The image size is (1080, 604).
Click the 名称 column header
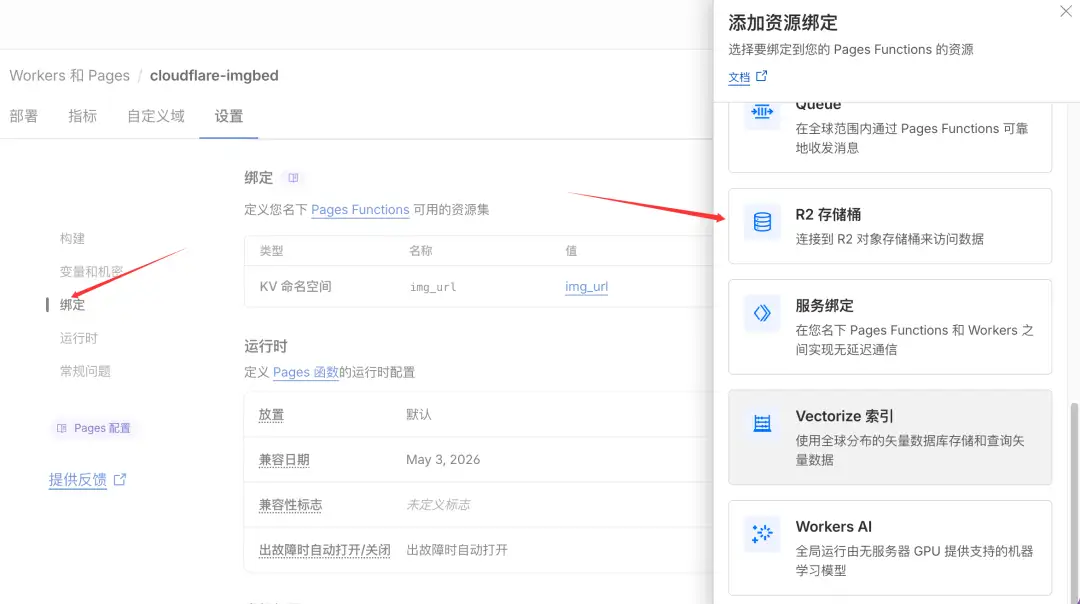pyautogui.click(x=421, y=251)
